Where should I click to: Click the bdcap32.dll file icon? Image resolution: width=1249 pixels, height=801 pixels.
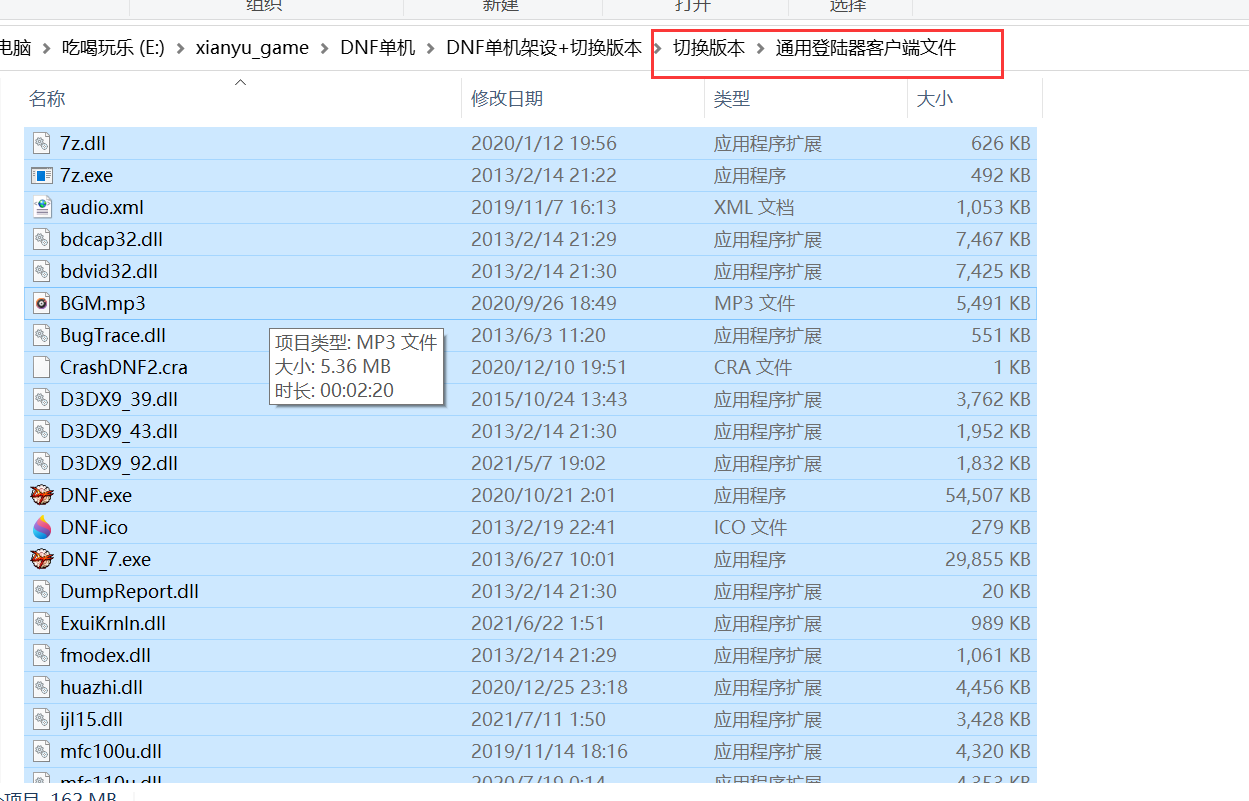(x=41, y=239)
